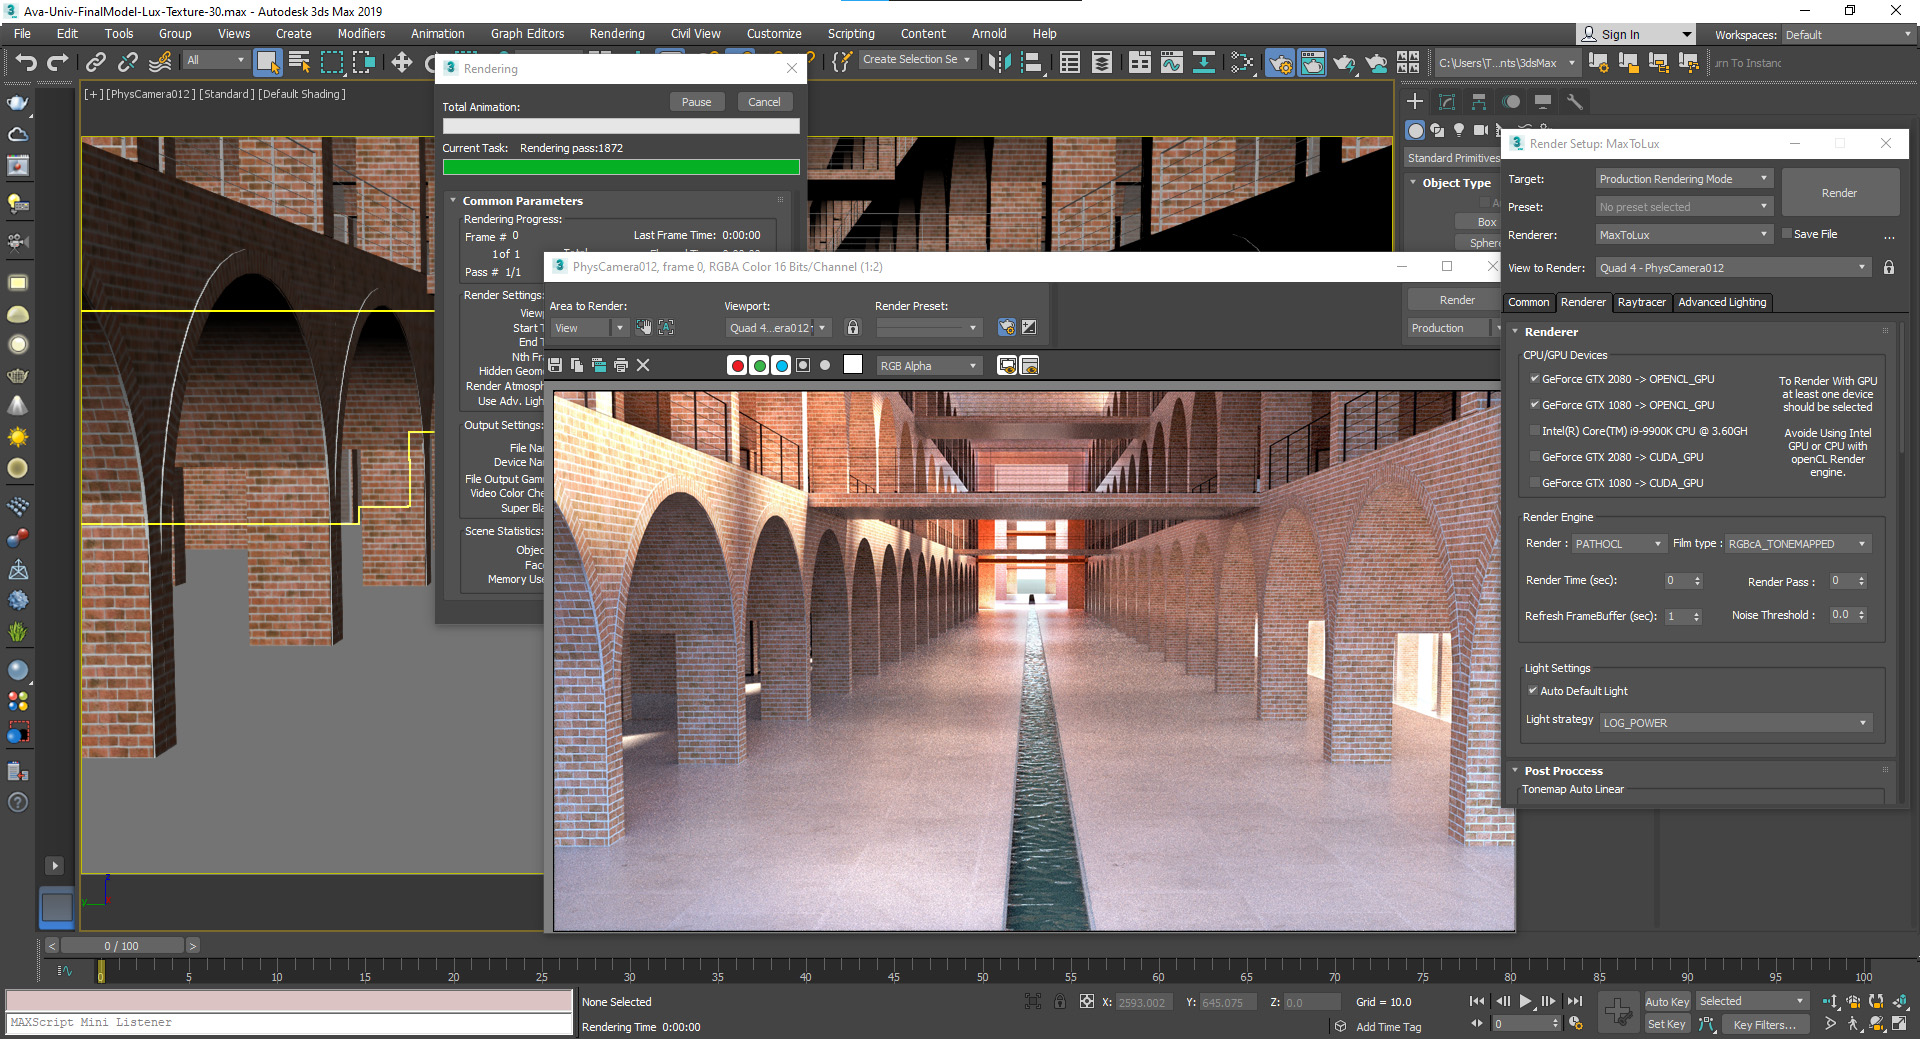
Task: Enable the red channel display button
Action: (737, 366)
